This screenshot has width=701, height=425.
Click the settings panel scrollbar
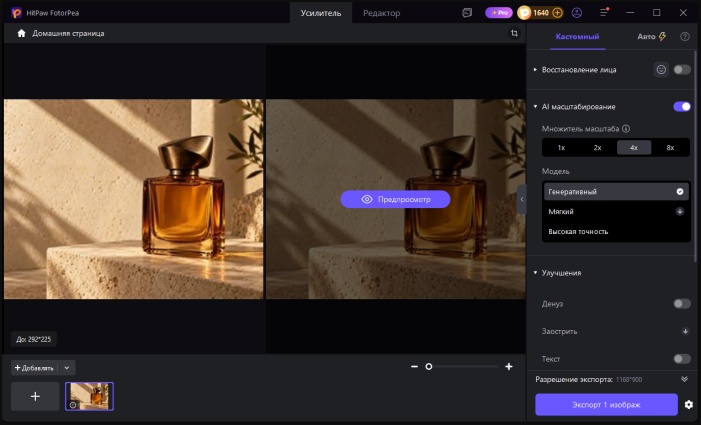pyautogui.click(x=695, y=156)
